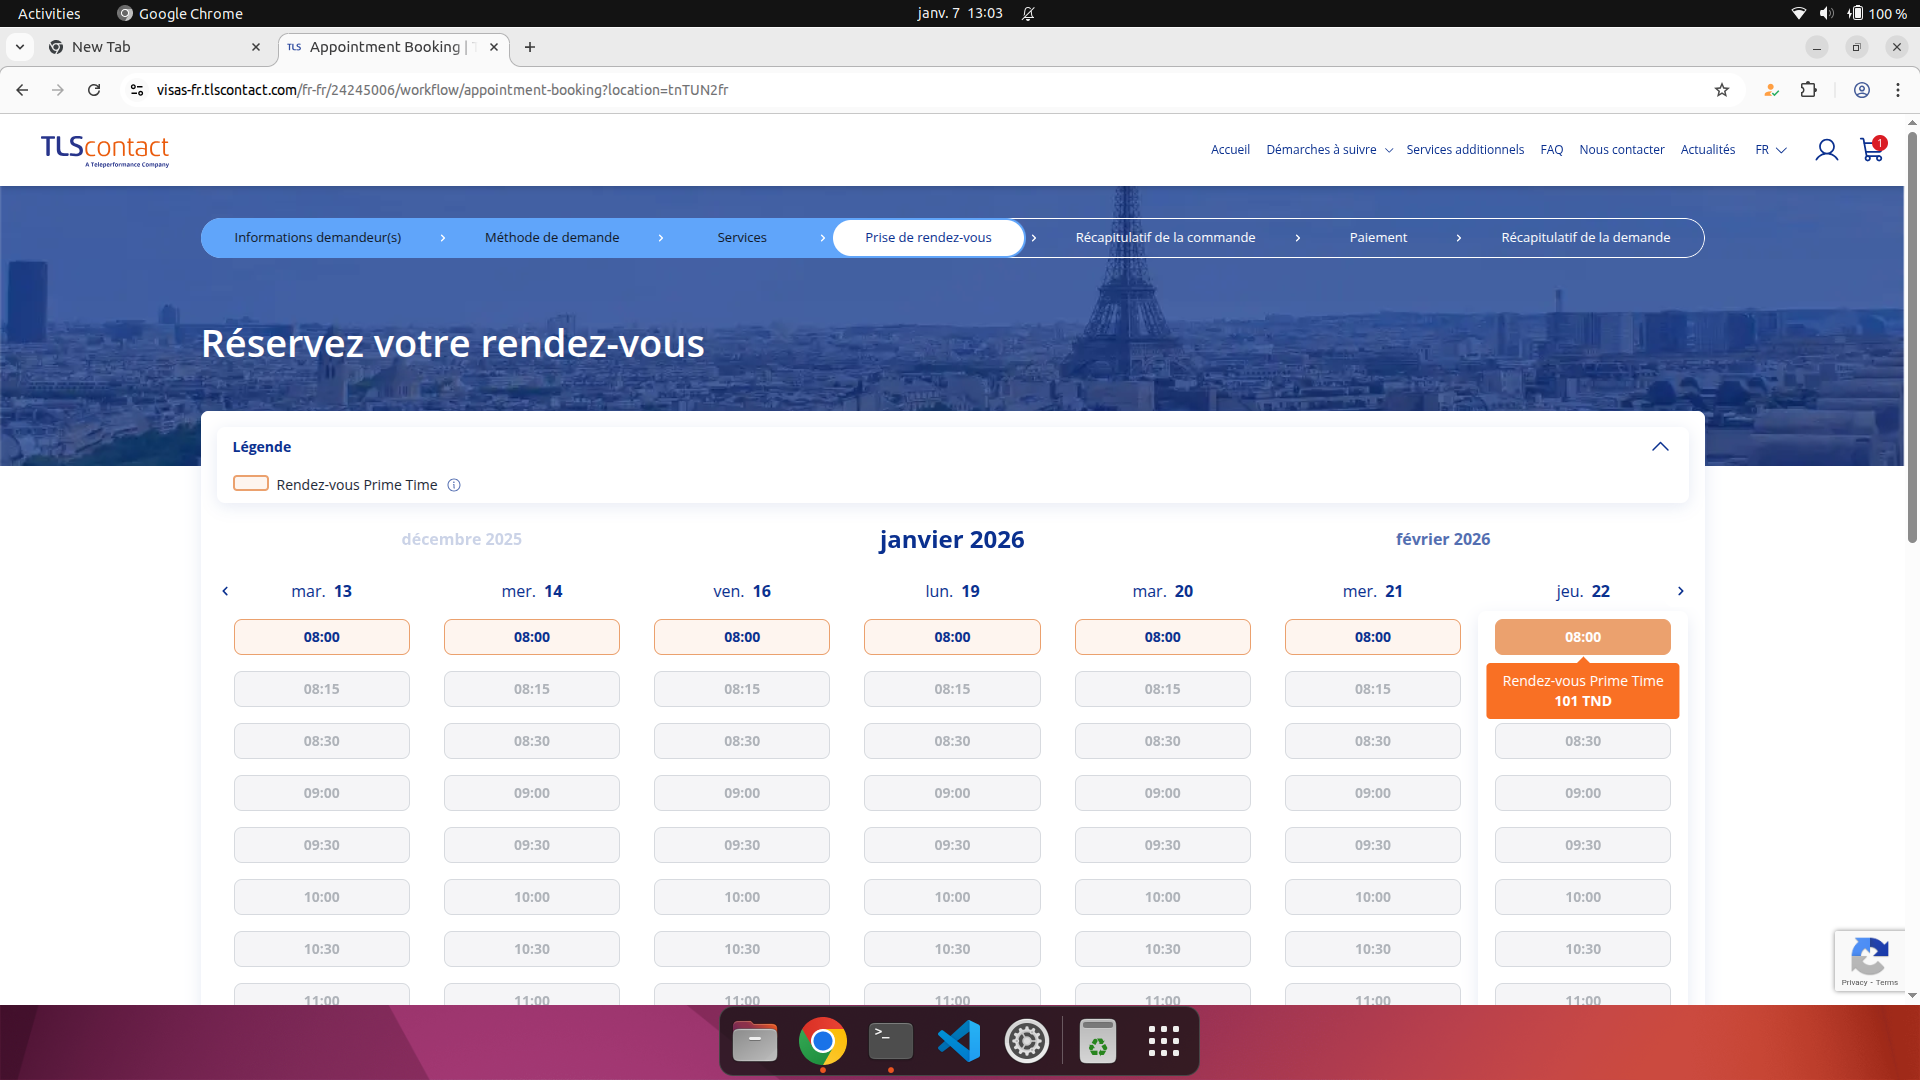
Task: Show next dates with the right chevron
Action: pos(1680,591)
